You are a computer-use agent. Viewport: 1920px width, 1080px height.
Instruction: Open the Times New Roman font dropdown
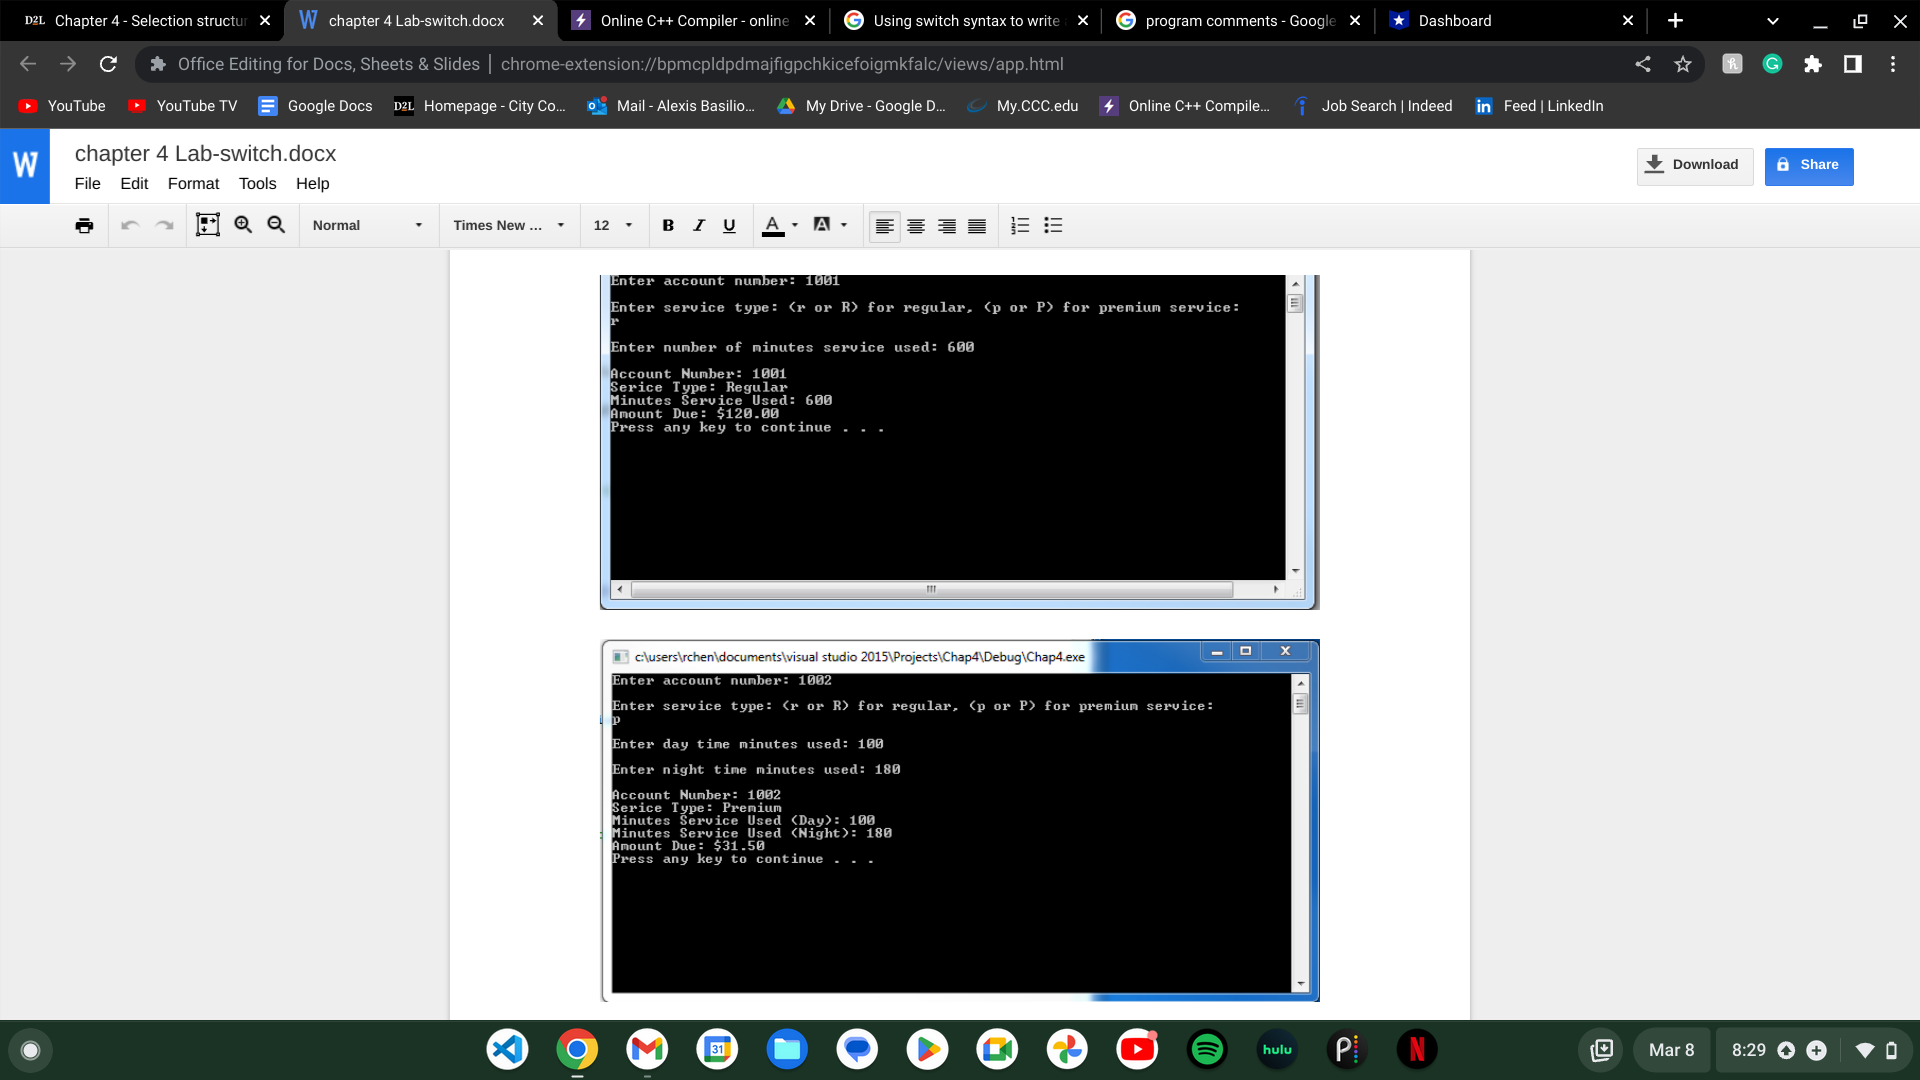[x=508, y=225]
